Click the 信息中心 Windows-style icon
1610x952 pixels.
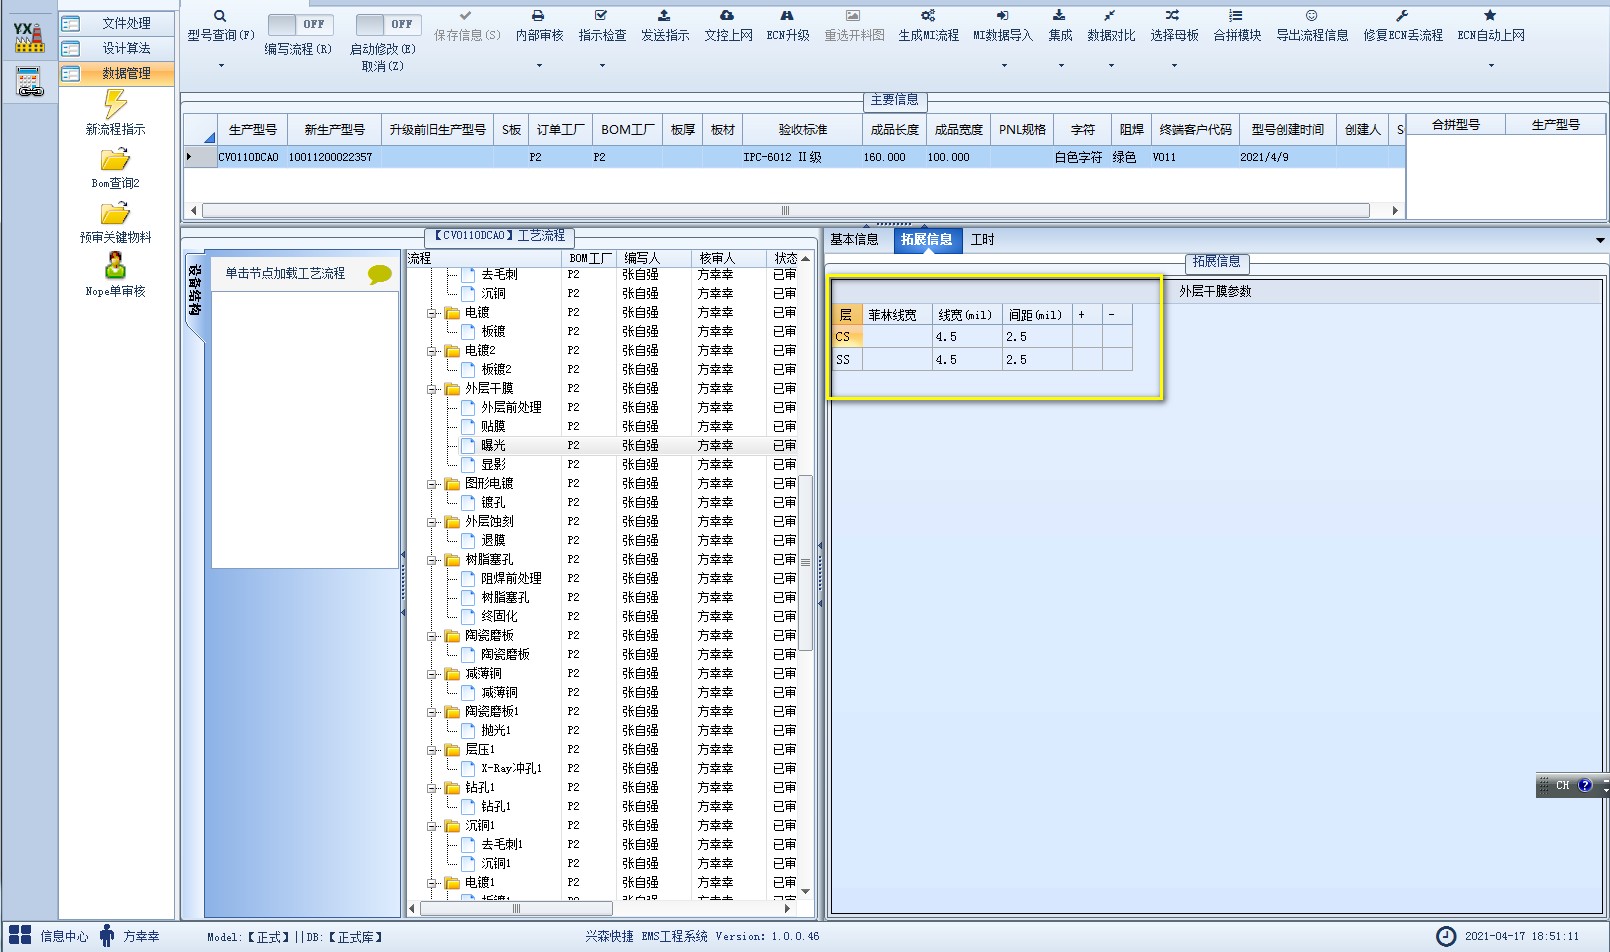[x=20, y=936]
